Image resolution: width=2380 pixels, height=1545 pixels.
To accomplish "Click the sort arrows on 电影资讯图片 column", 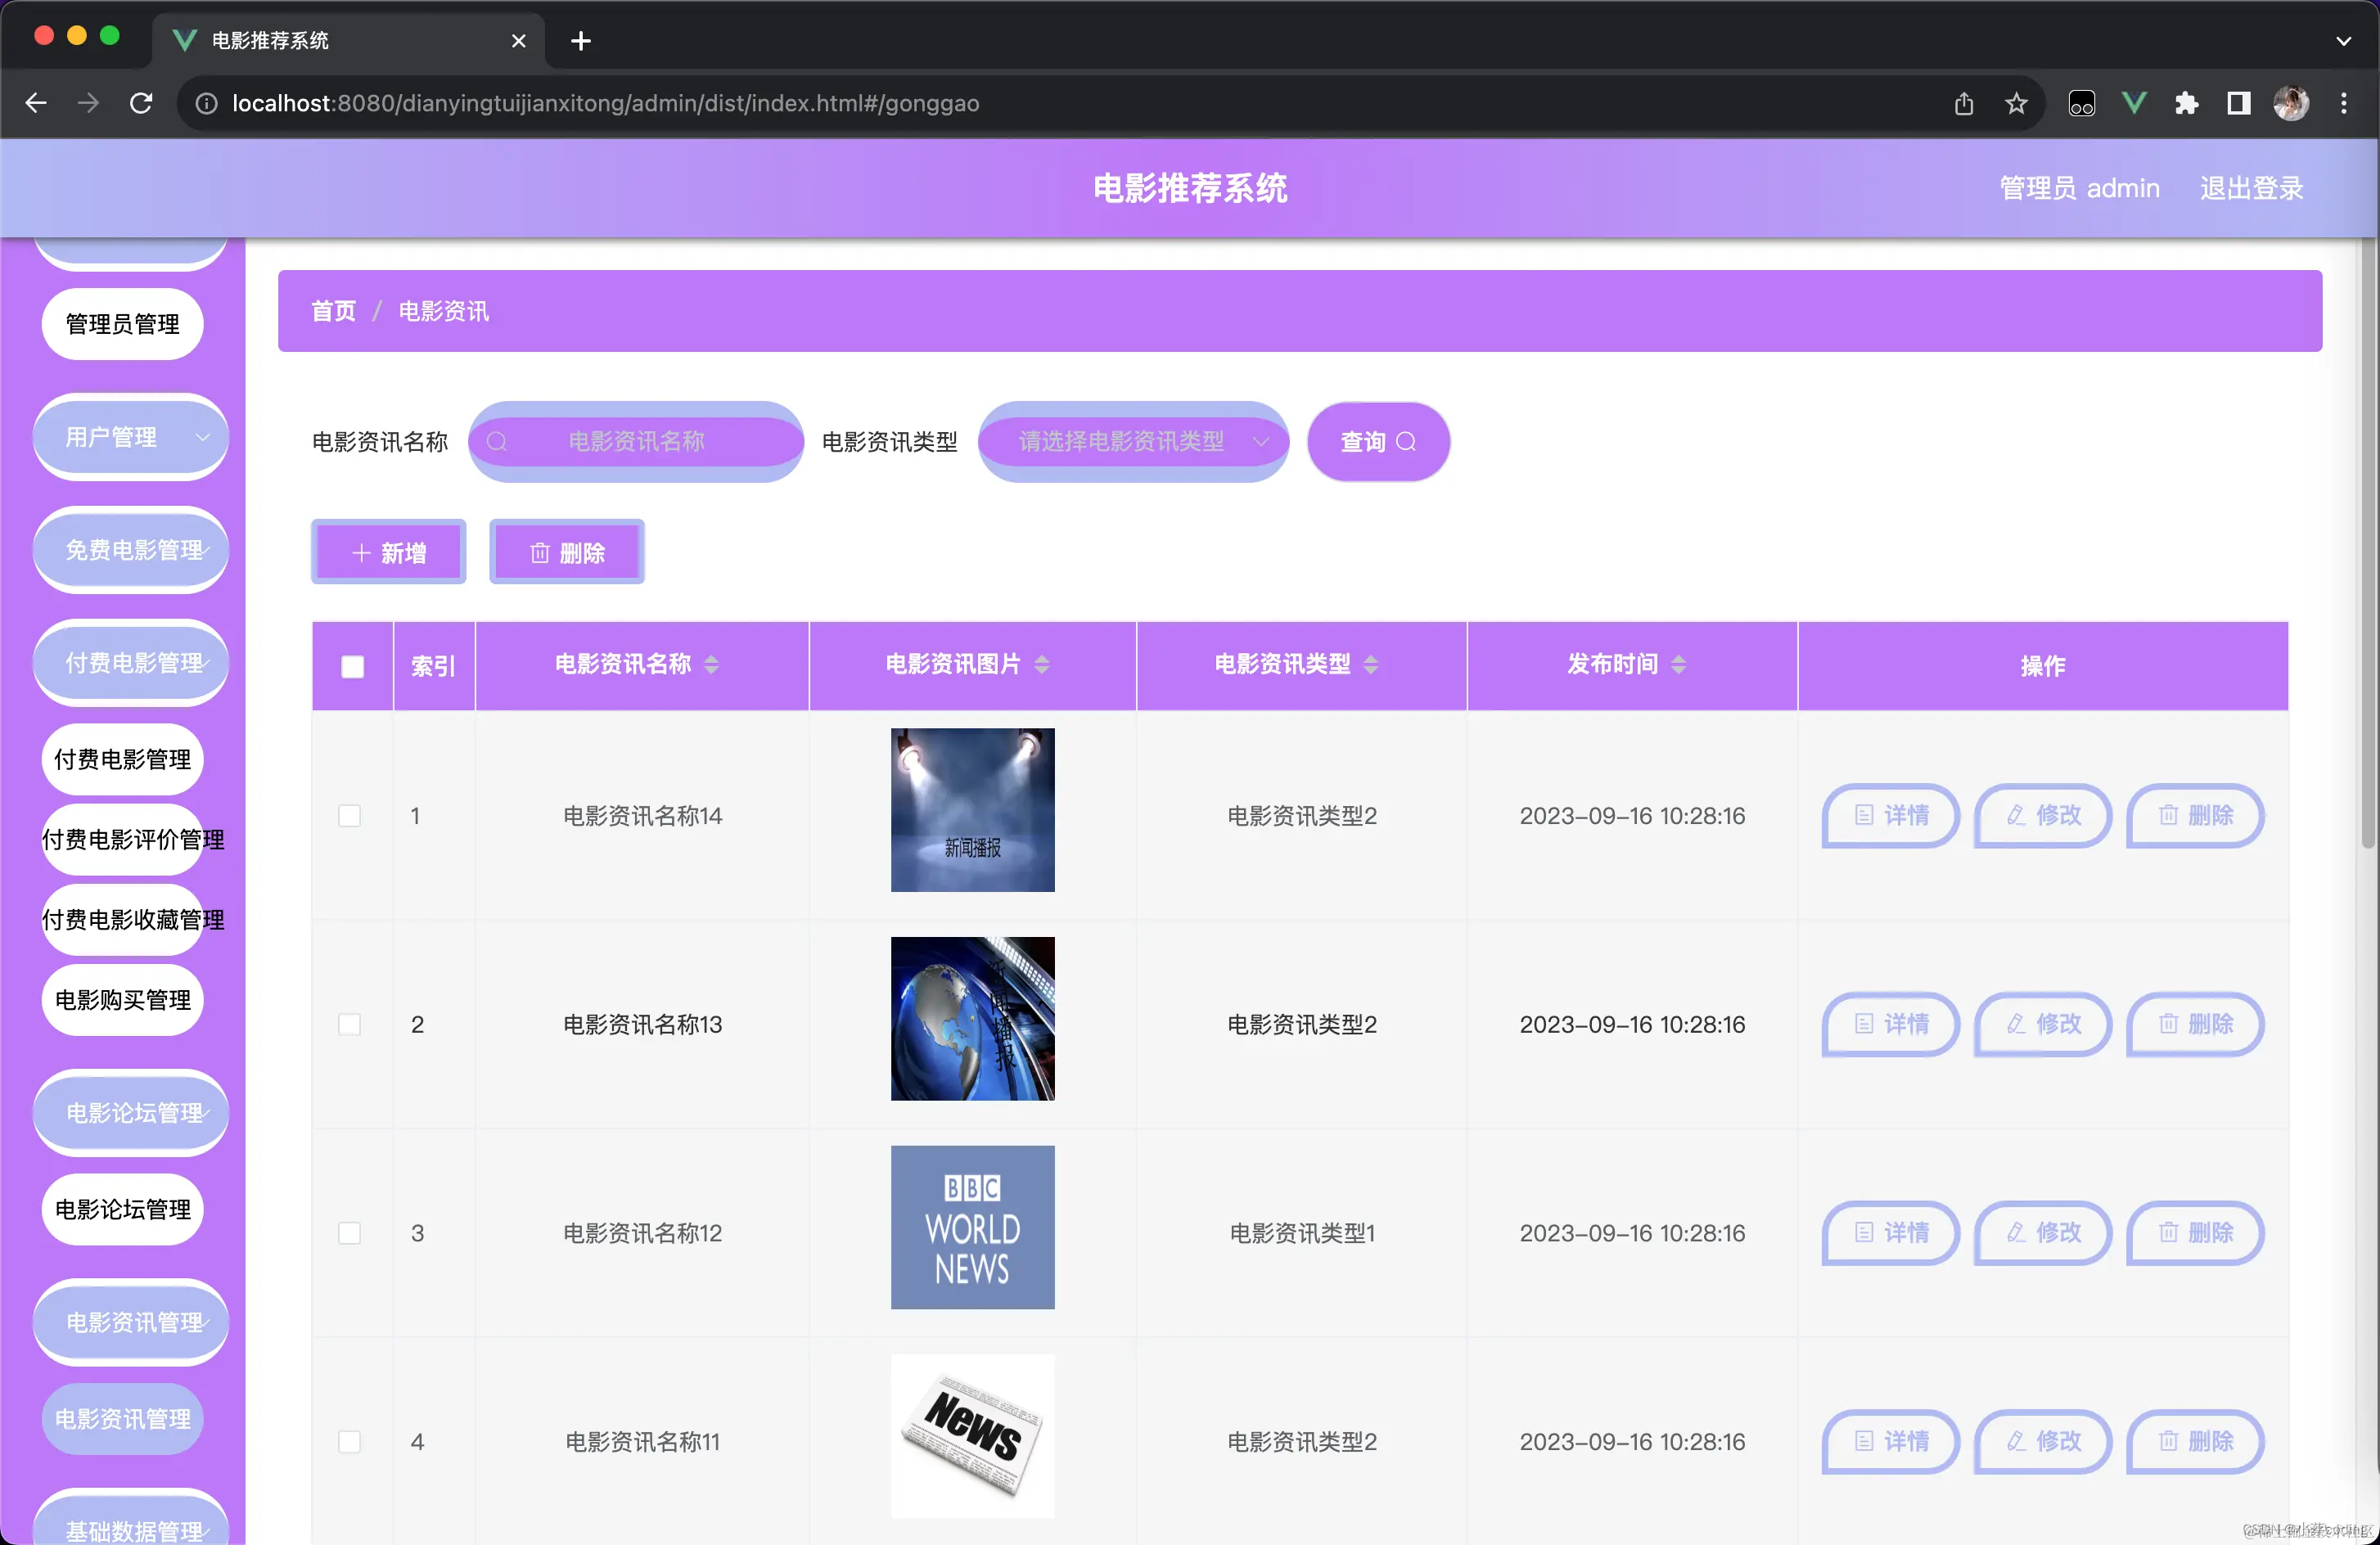I will click(x=1041, y=665).
